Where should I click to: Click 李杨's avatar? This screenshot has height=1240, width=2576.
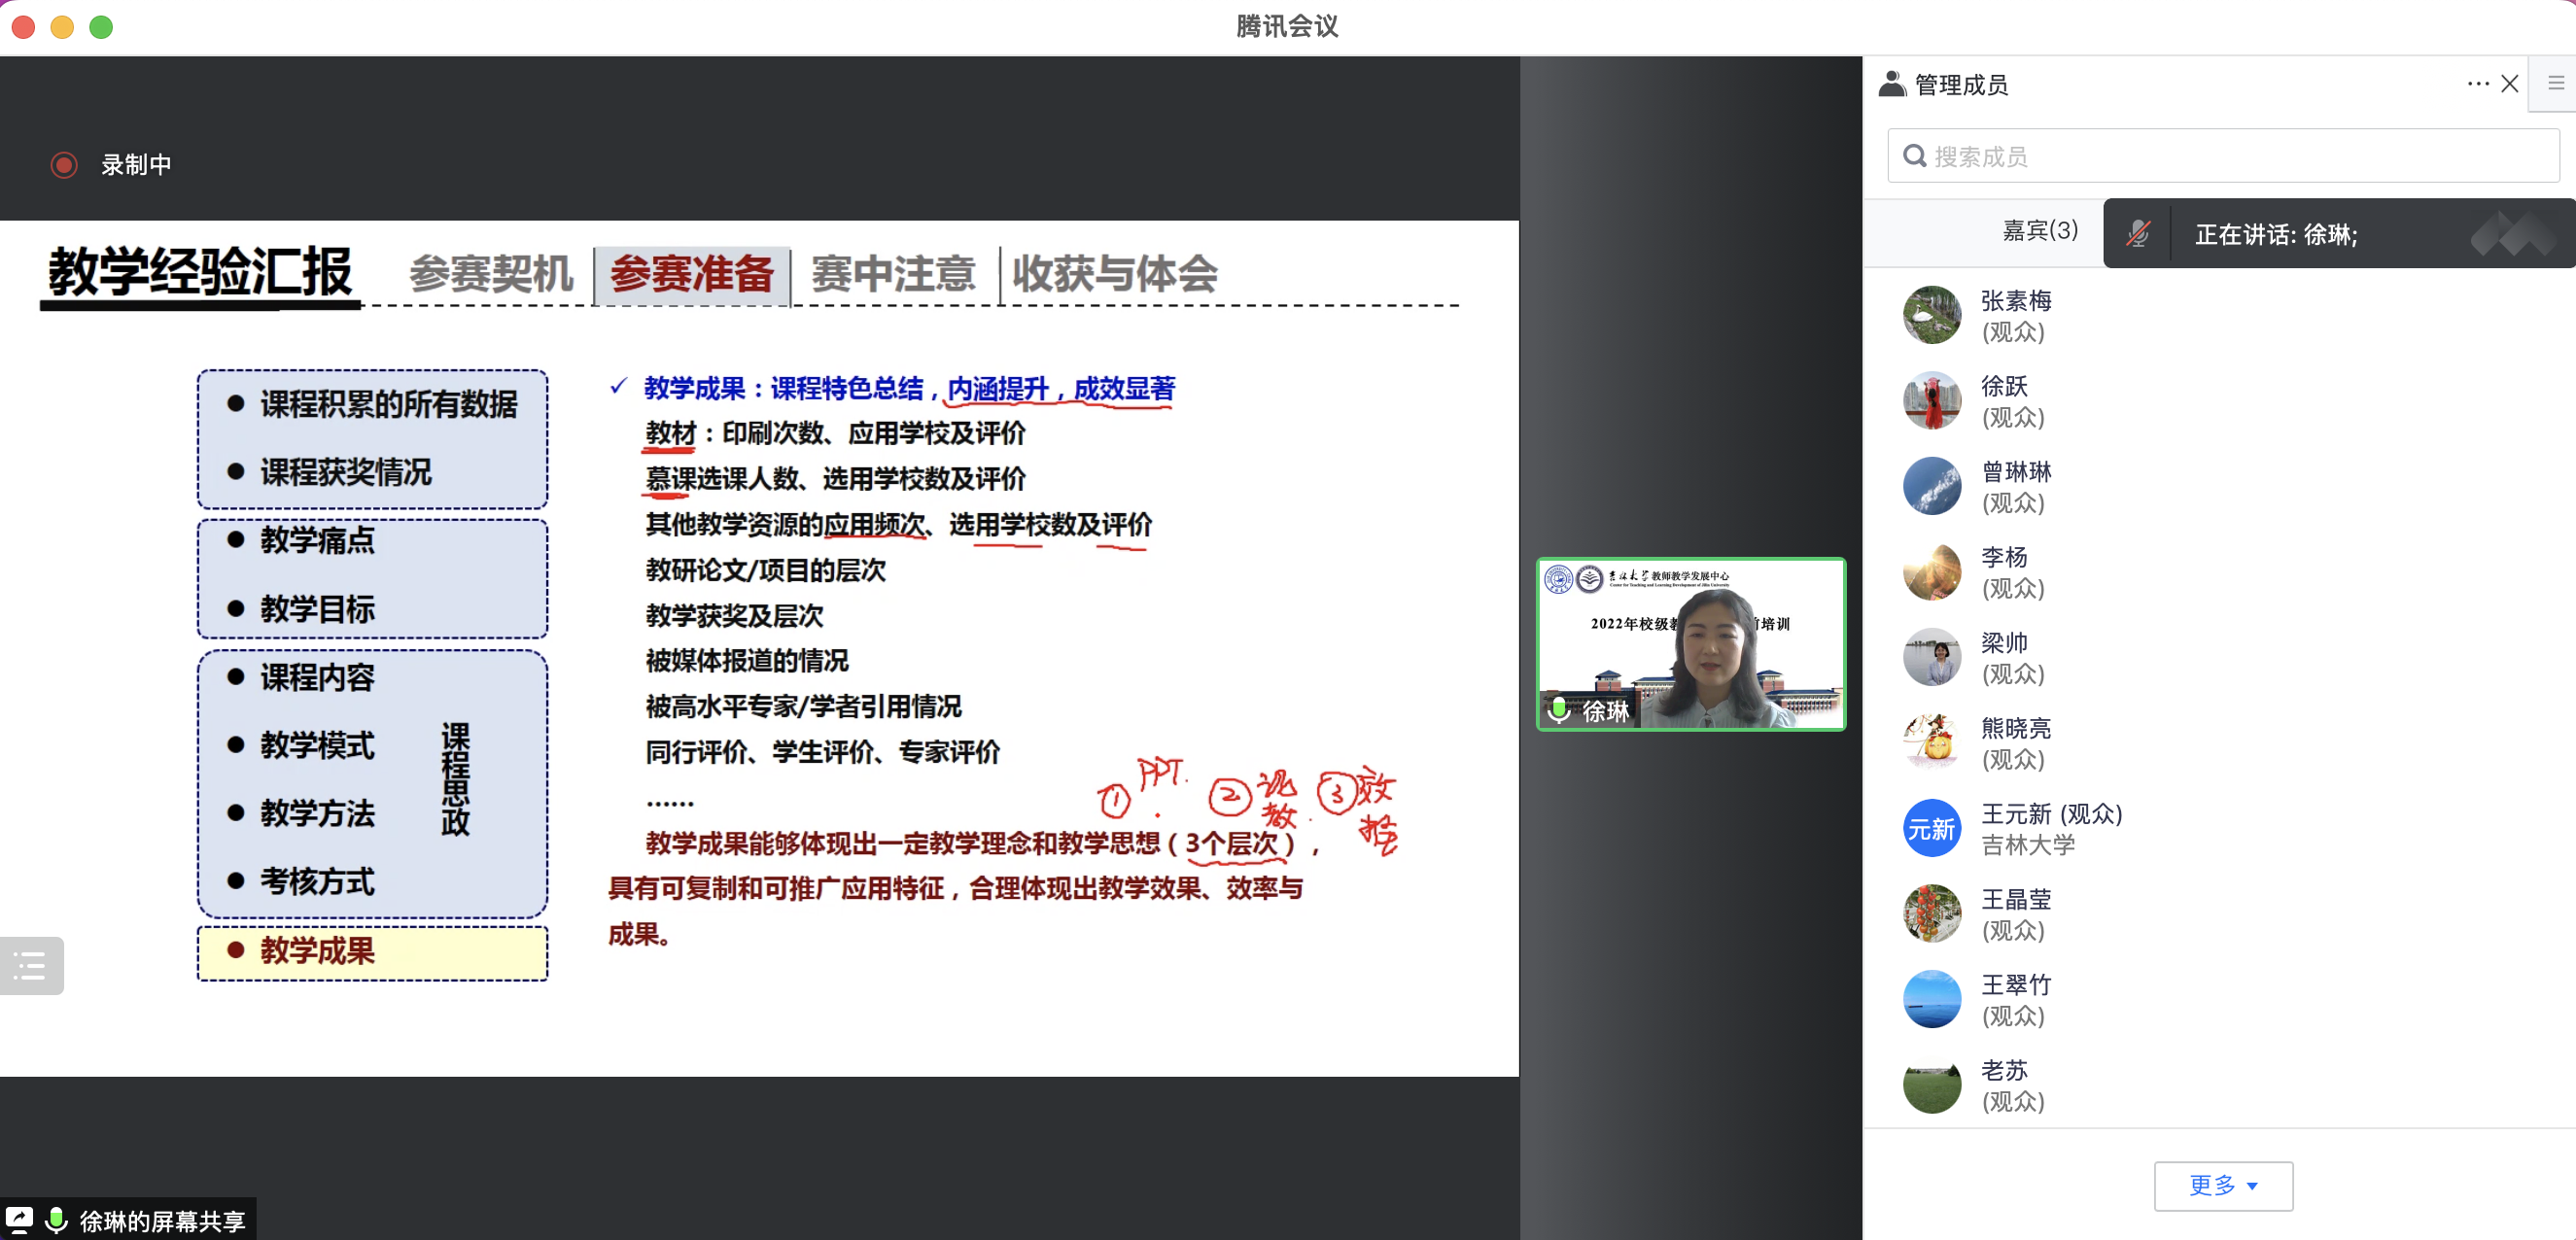(x=1931, y=571)
